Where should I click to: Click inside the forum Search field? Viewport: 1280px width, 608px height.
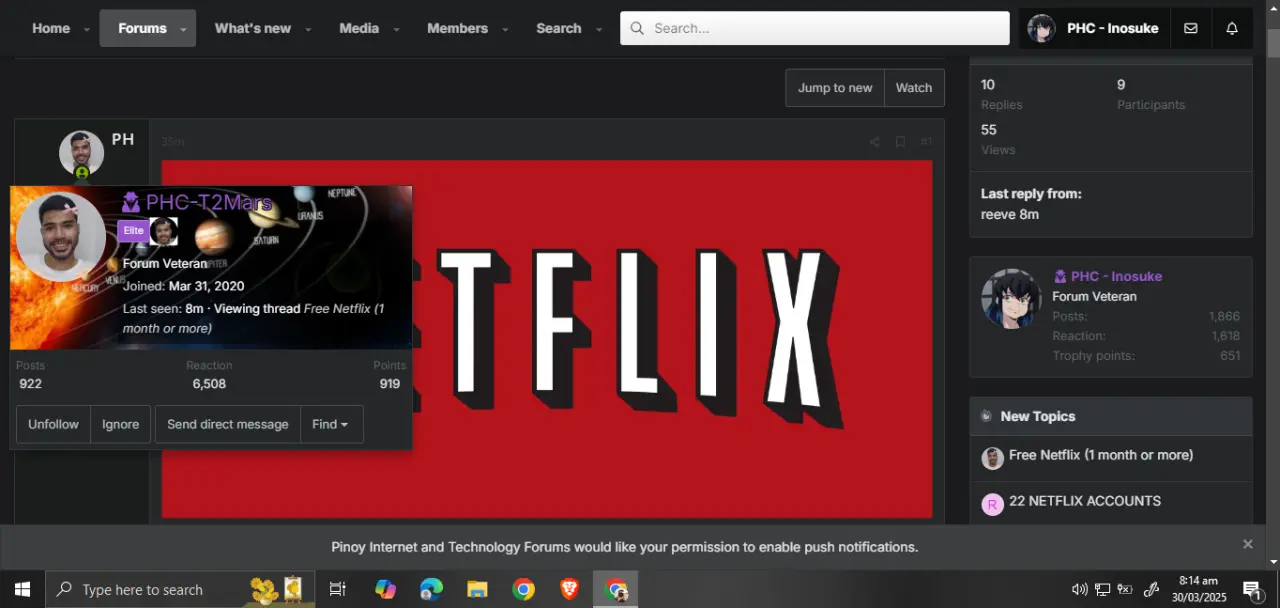(x=815, y=28)
